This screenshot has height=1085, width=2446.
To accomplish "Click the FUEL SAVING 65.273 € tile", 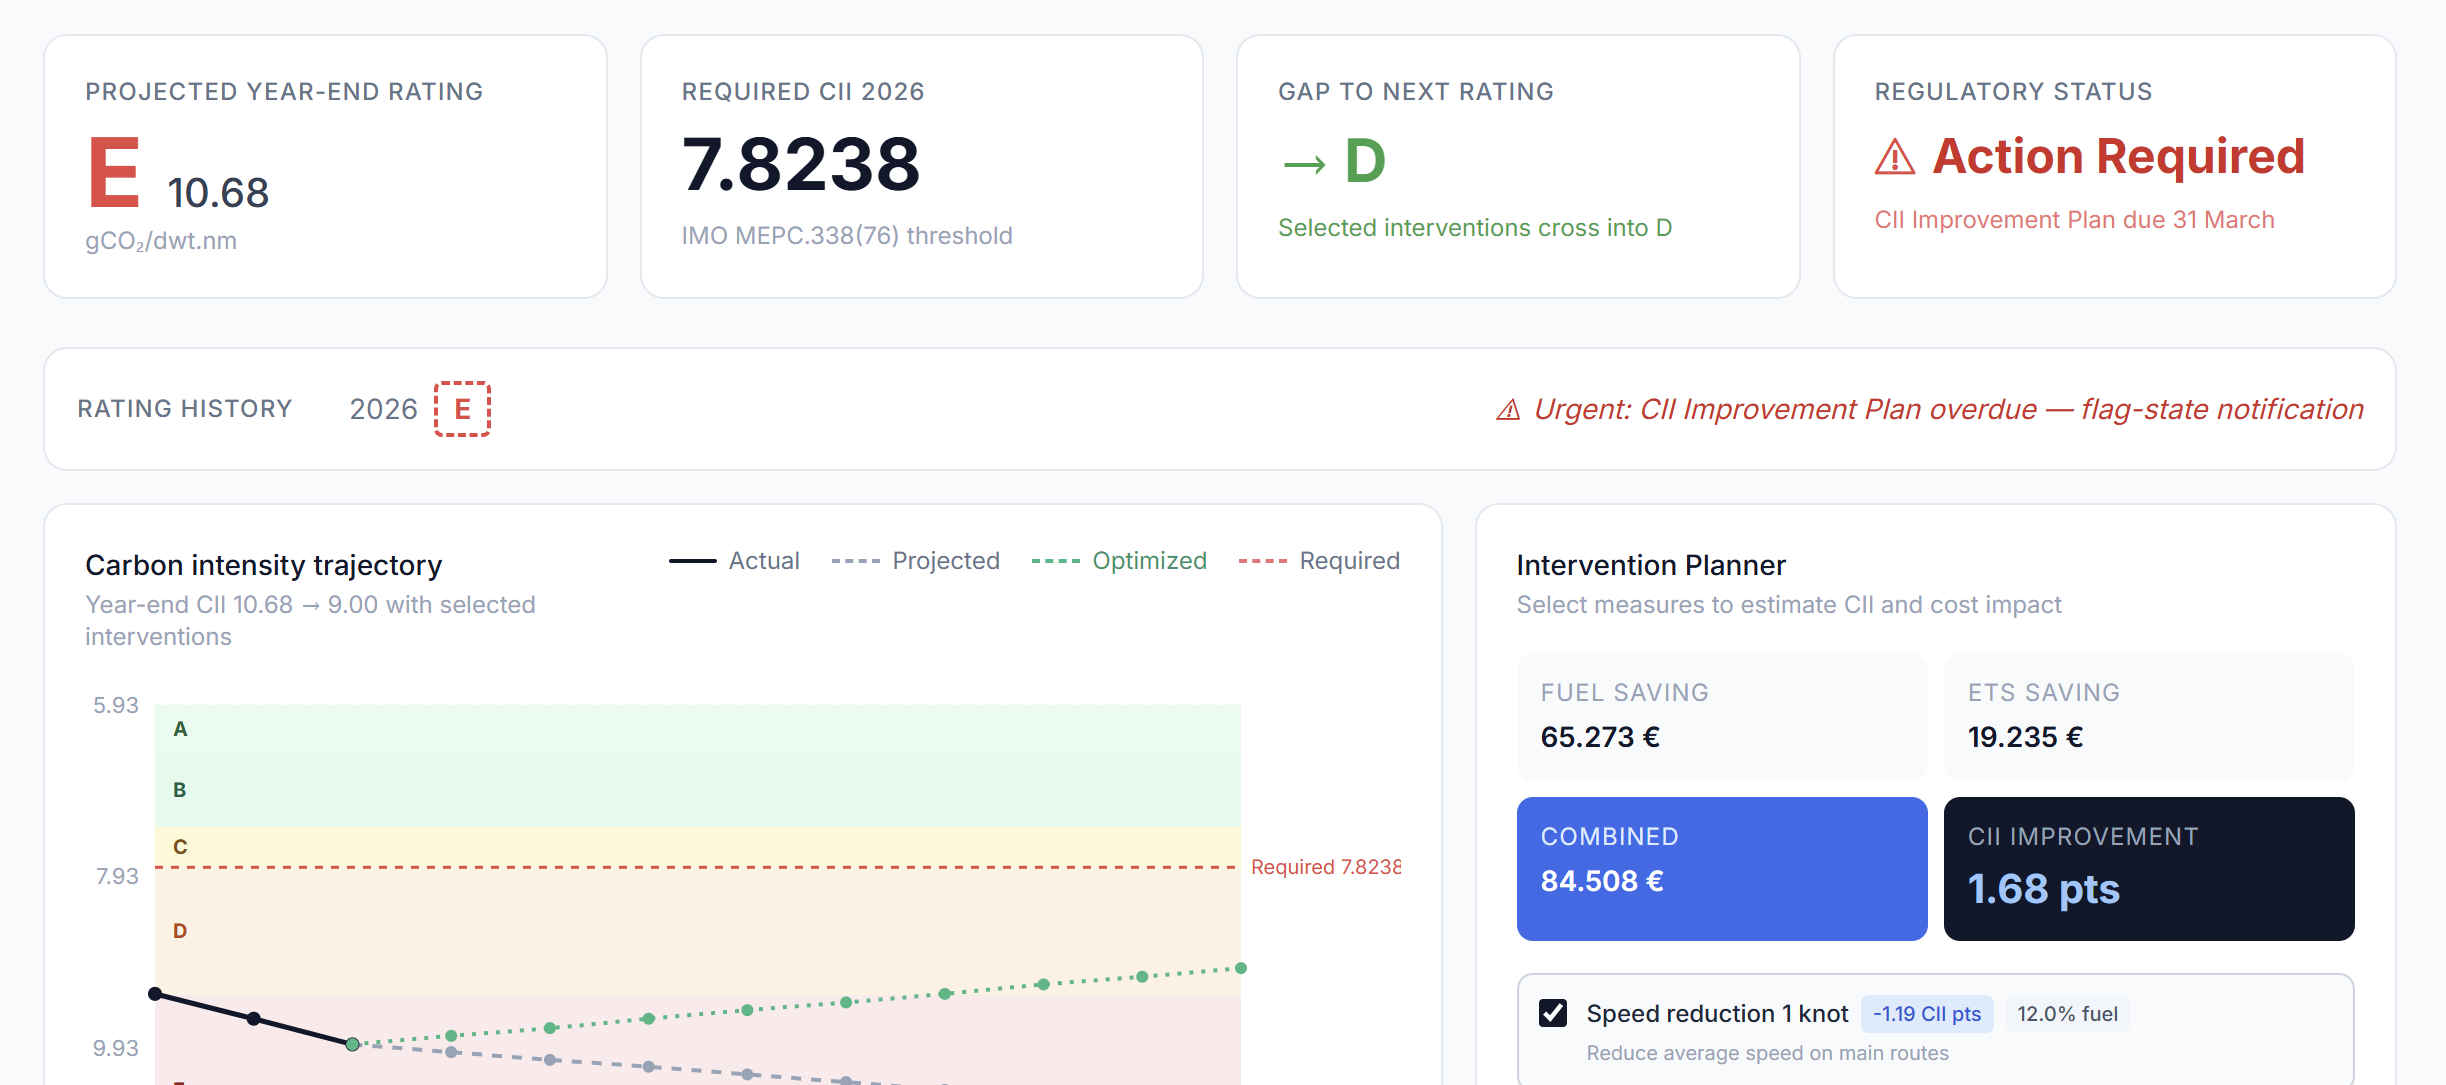I will pyautogui.click(x=1721, y=717).
